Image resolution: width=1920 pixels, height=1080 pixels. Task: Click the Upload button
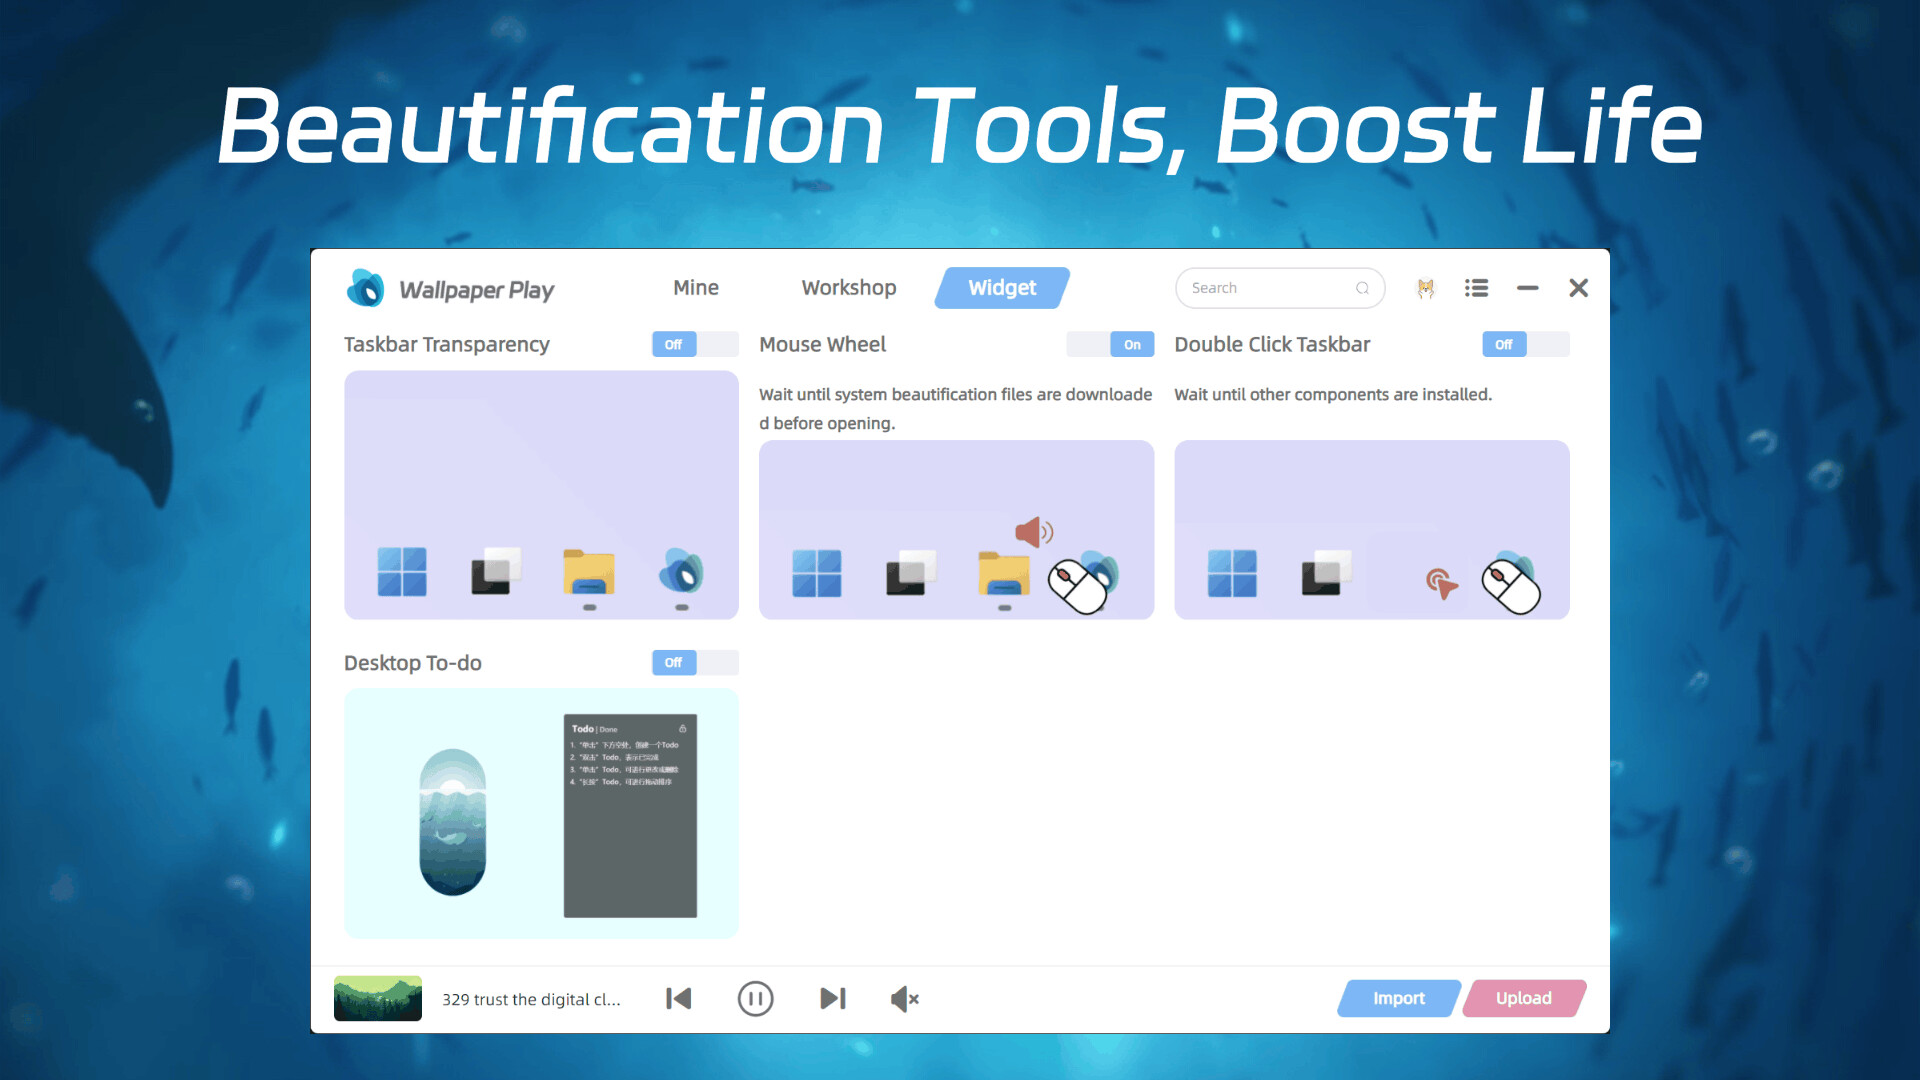tap(1523, 998)
